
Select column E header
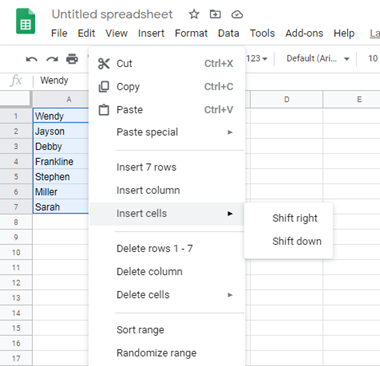351,99
